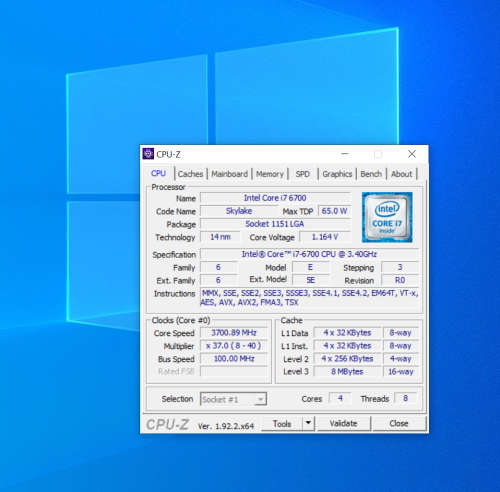
Task: Click the Validate button
Action: click(344, 424)
